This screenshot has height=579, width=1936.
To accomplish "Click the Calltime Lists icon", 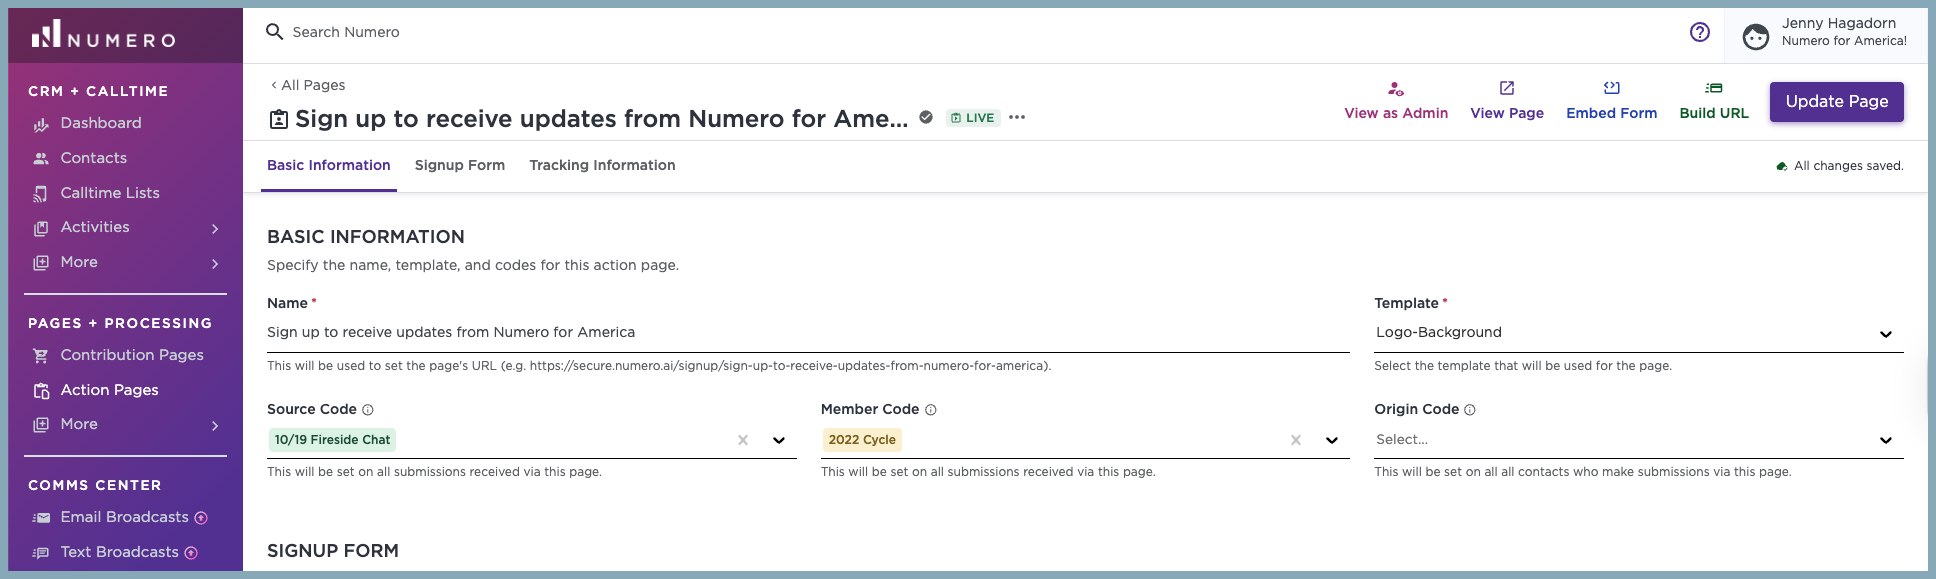I will point(41,194).
